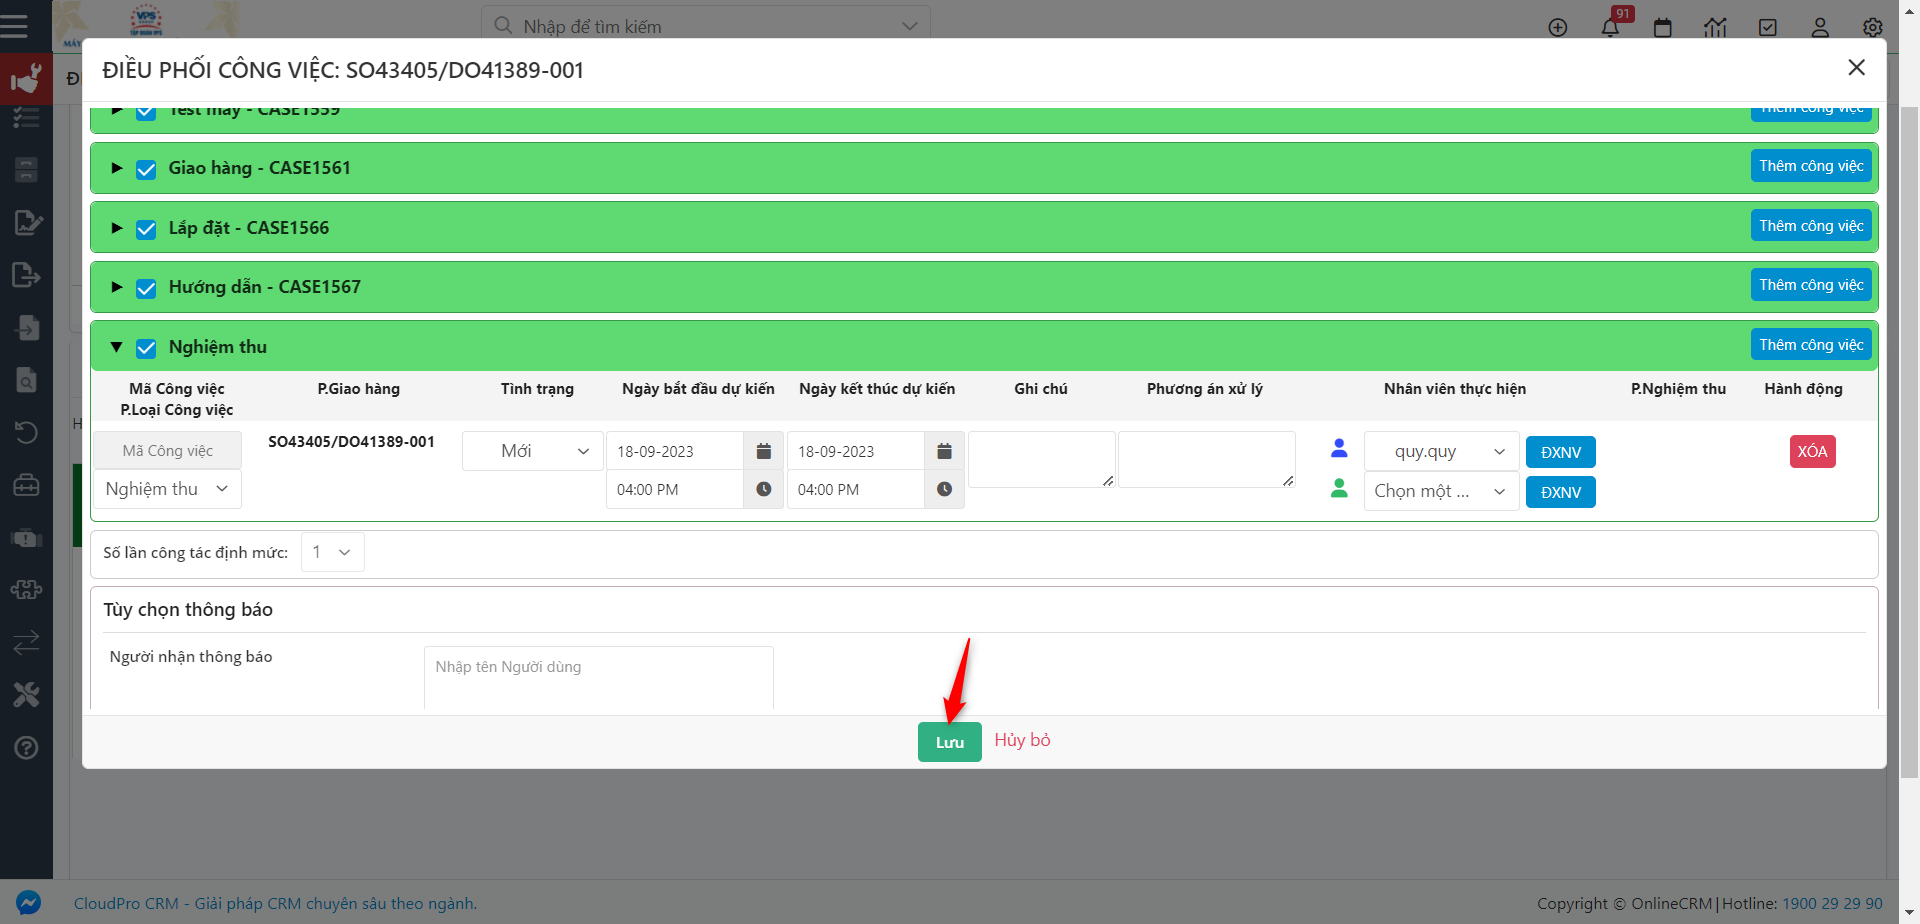Screen dimensions: 1920x924
Task: Click ĐXNV button next to Chọn một
Action: [1560, 492]
